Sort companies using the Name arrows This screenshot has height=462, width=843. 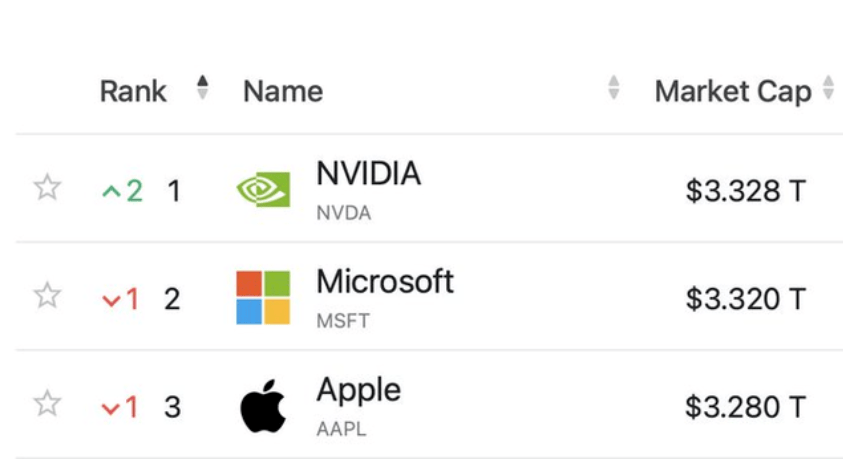pos(613,89)
